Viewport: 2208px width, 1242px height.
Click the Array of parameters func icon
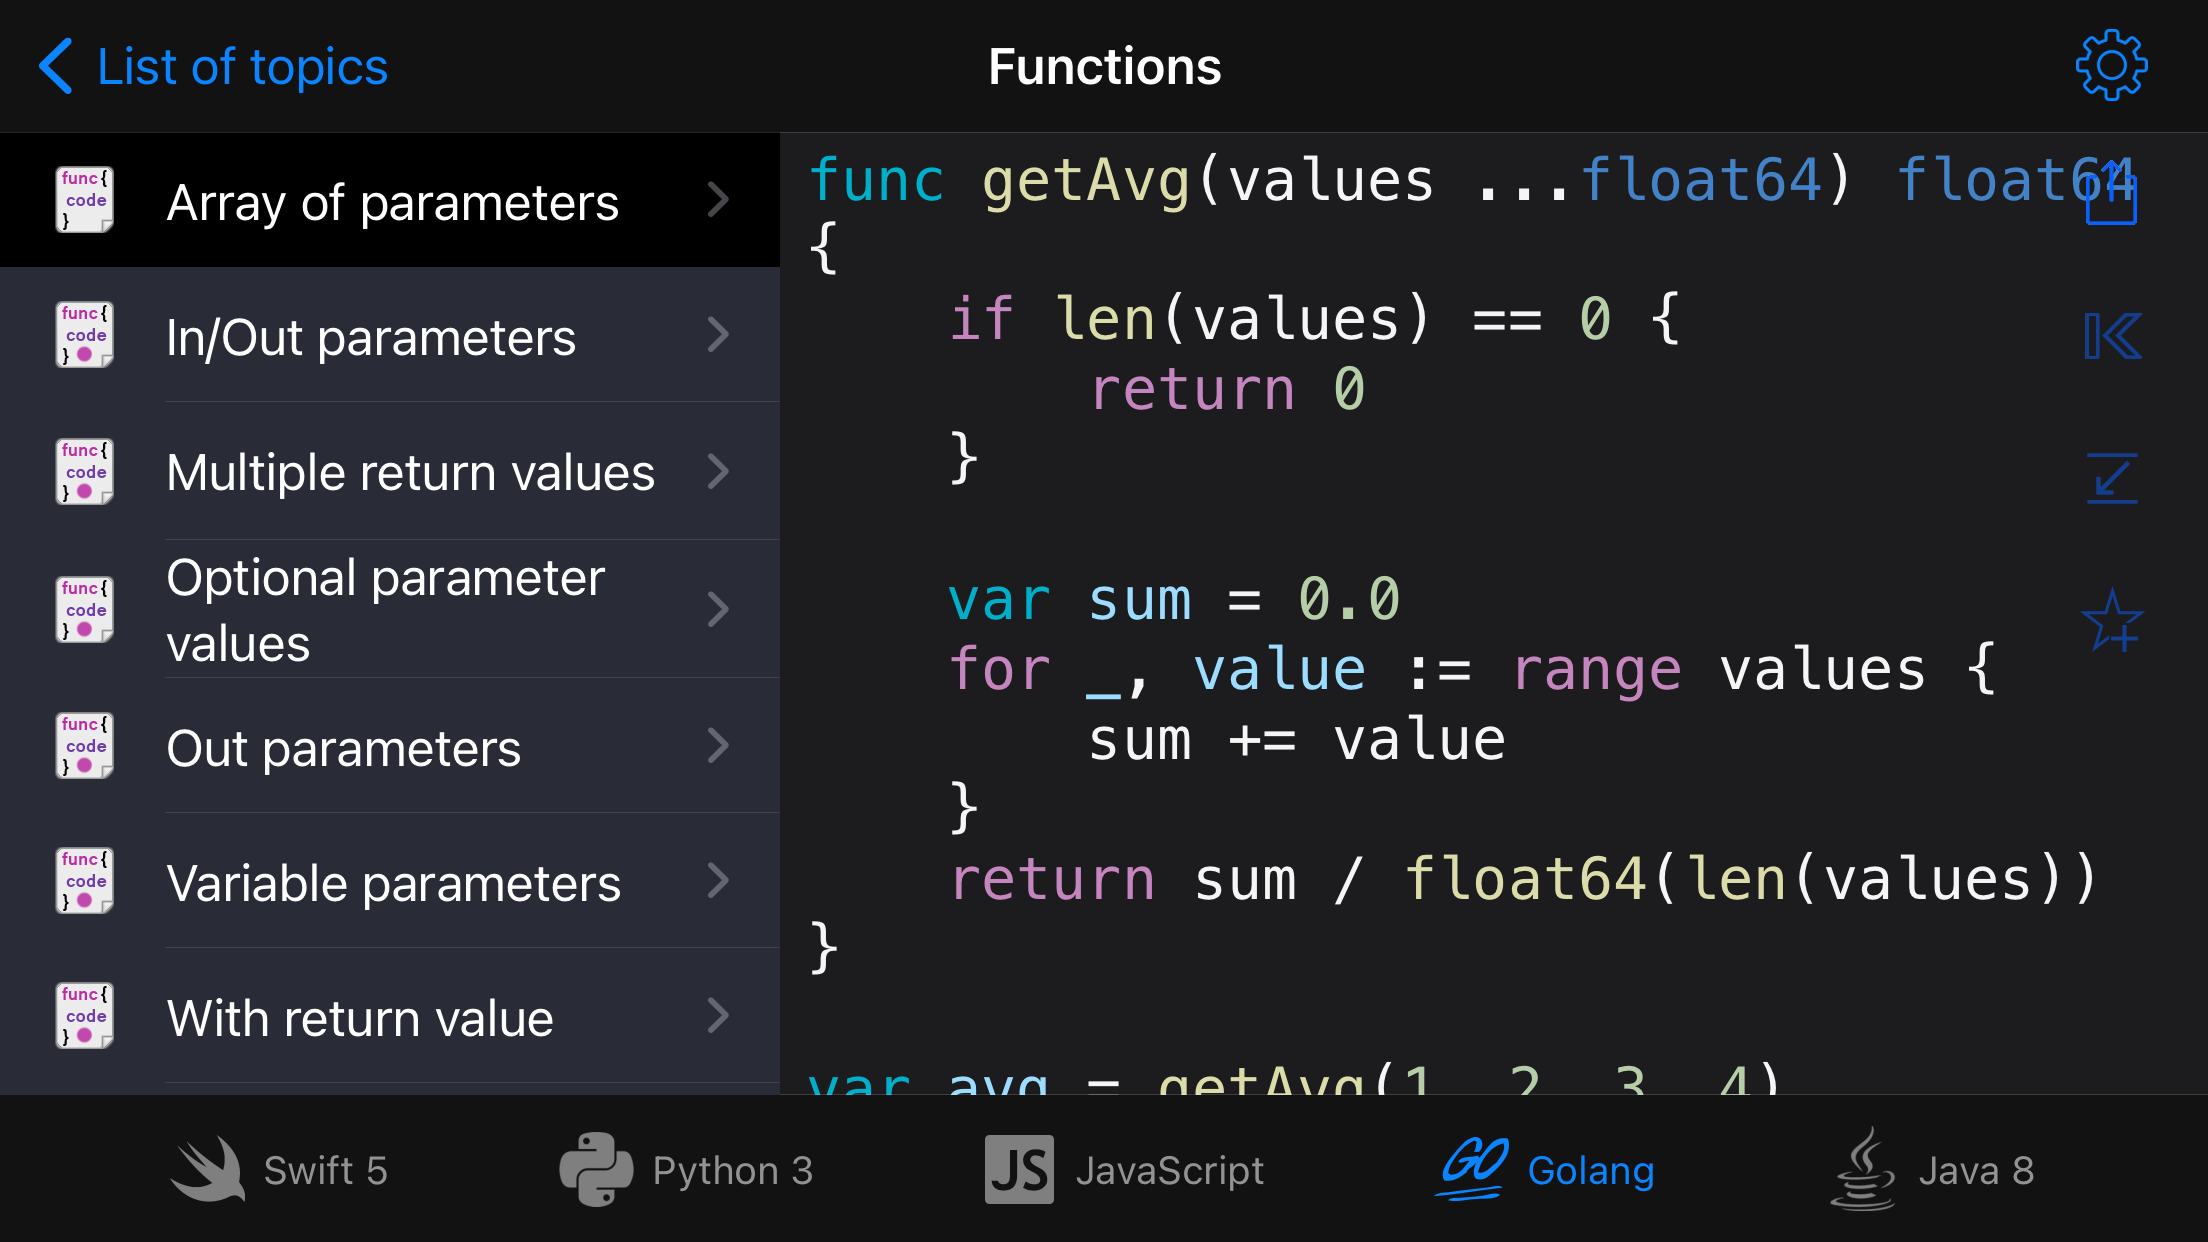click(84, 200)
